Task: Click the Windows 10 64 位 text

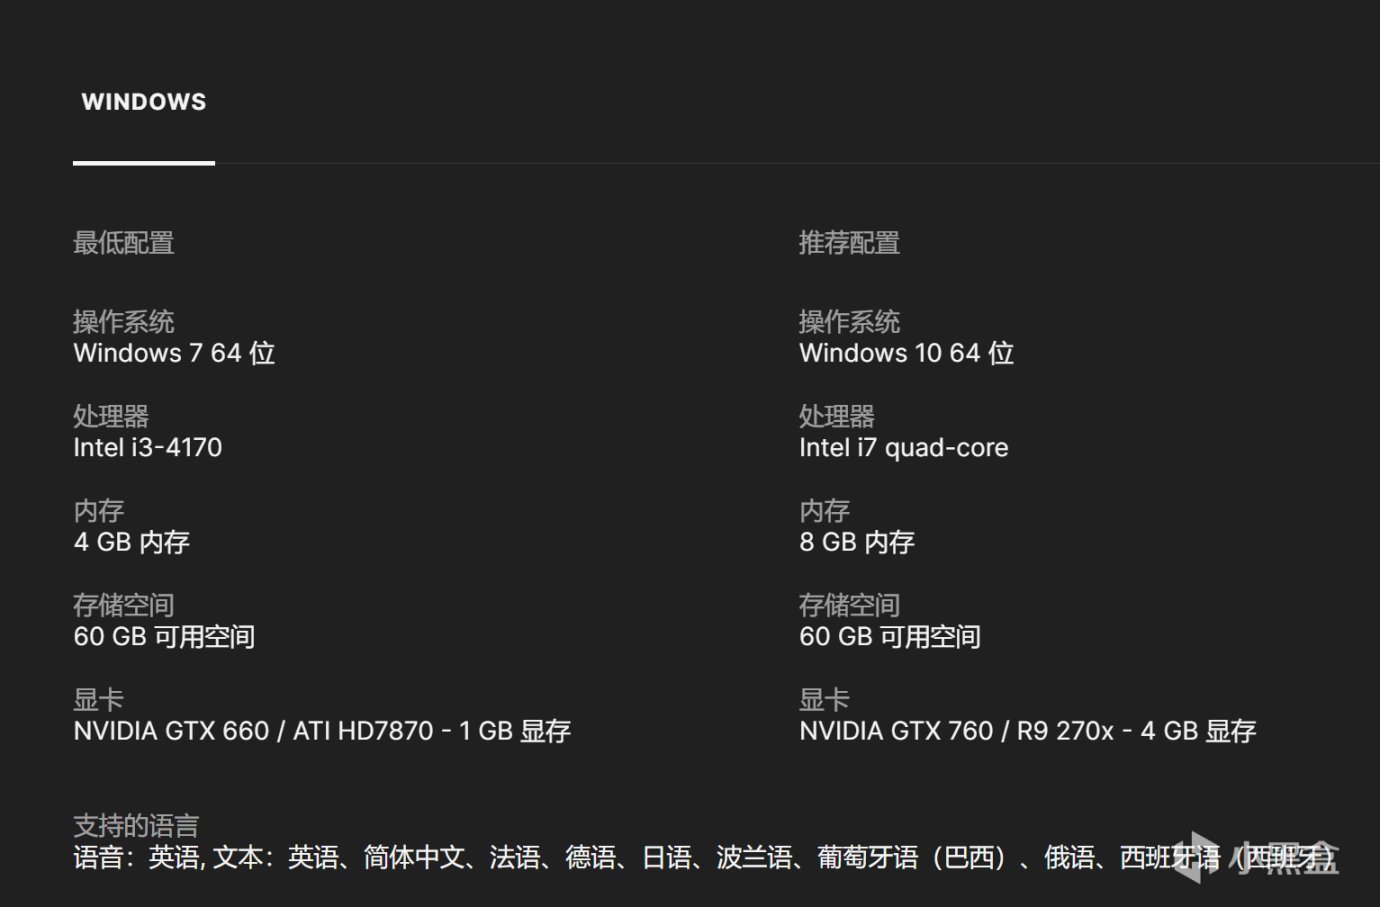Action: [x=907, y=353]
